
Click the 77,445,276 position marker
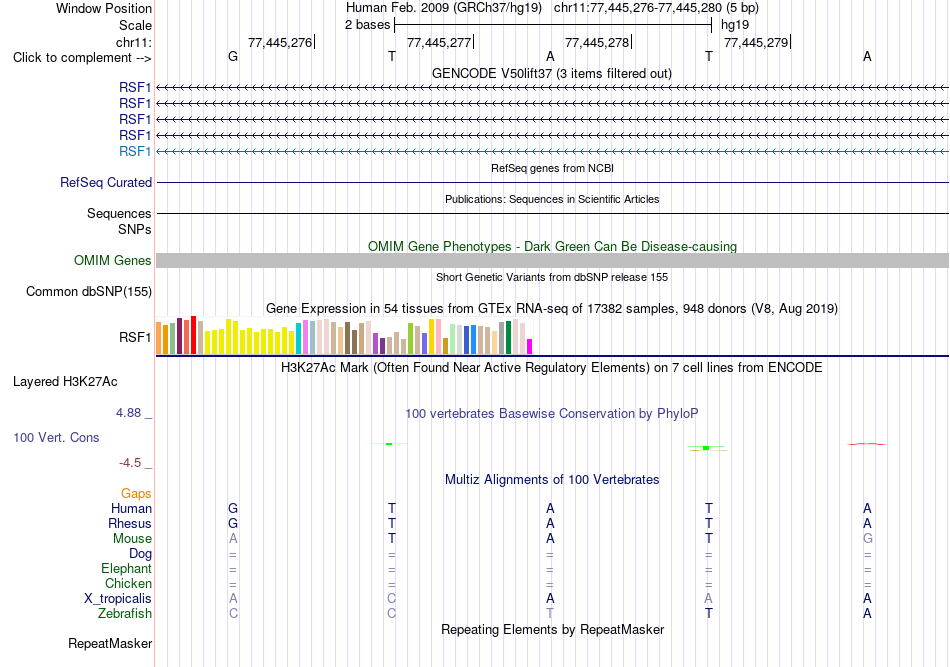280,42
